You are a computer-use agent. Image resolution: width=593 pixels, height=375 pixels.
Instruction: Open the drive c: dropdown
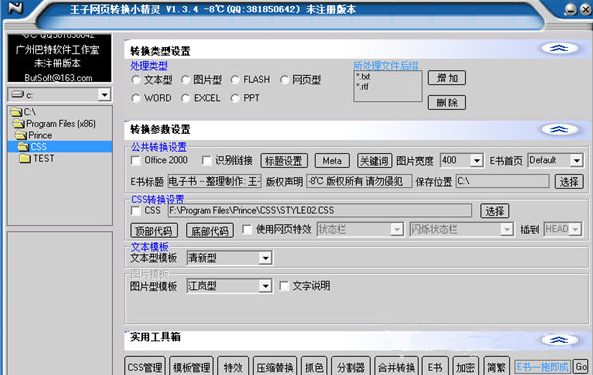[x=104, y=95]
